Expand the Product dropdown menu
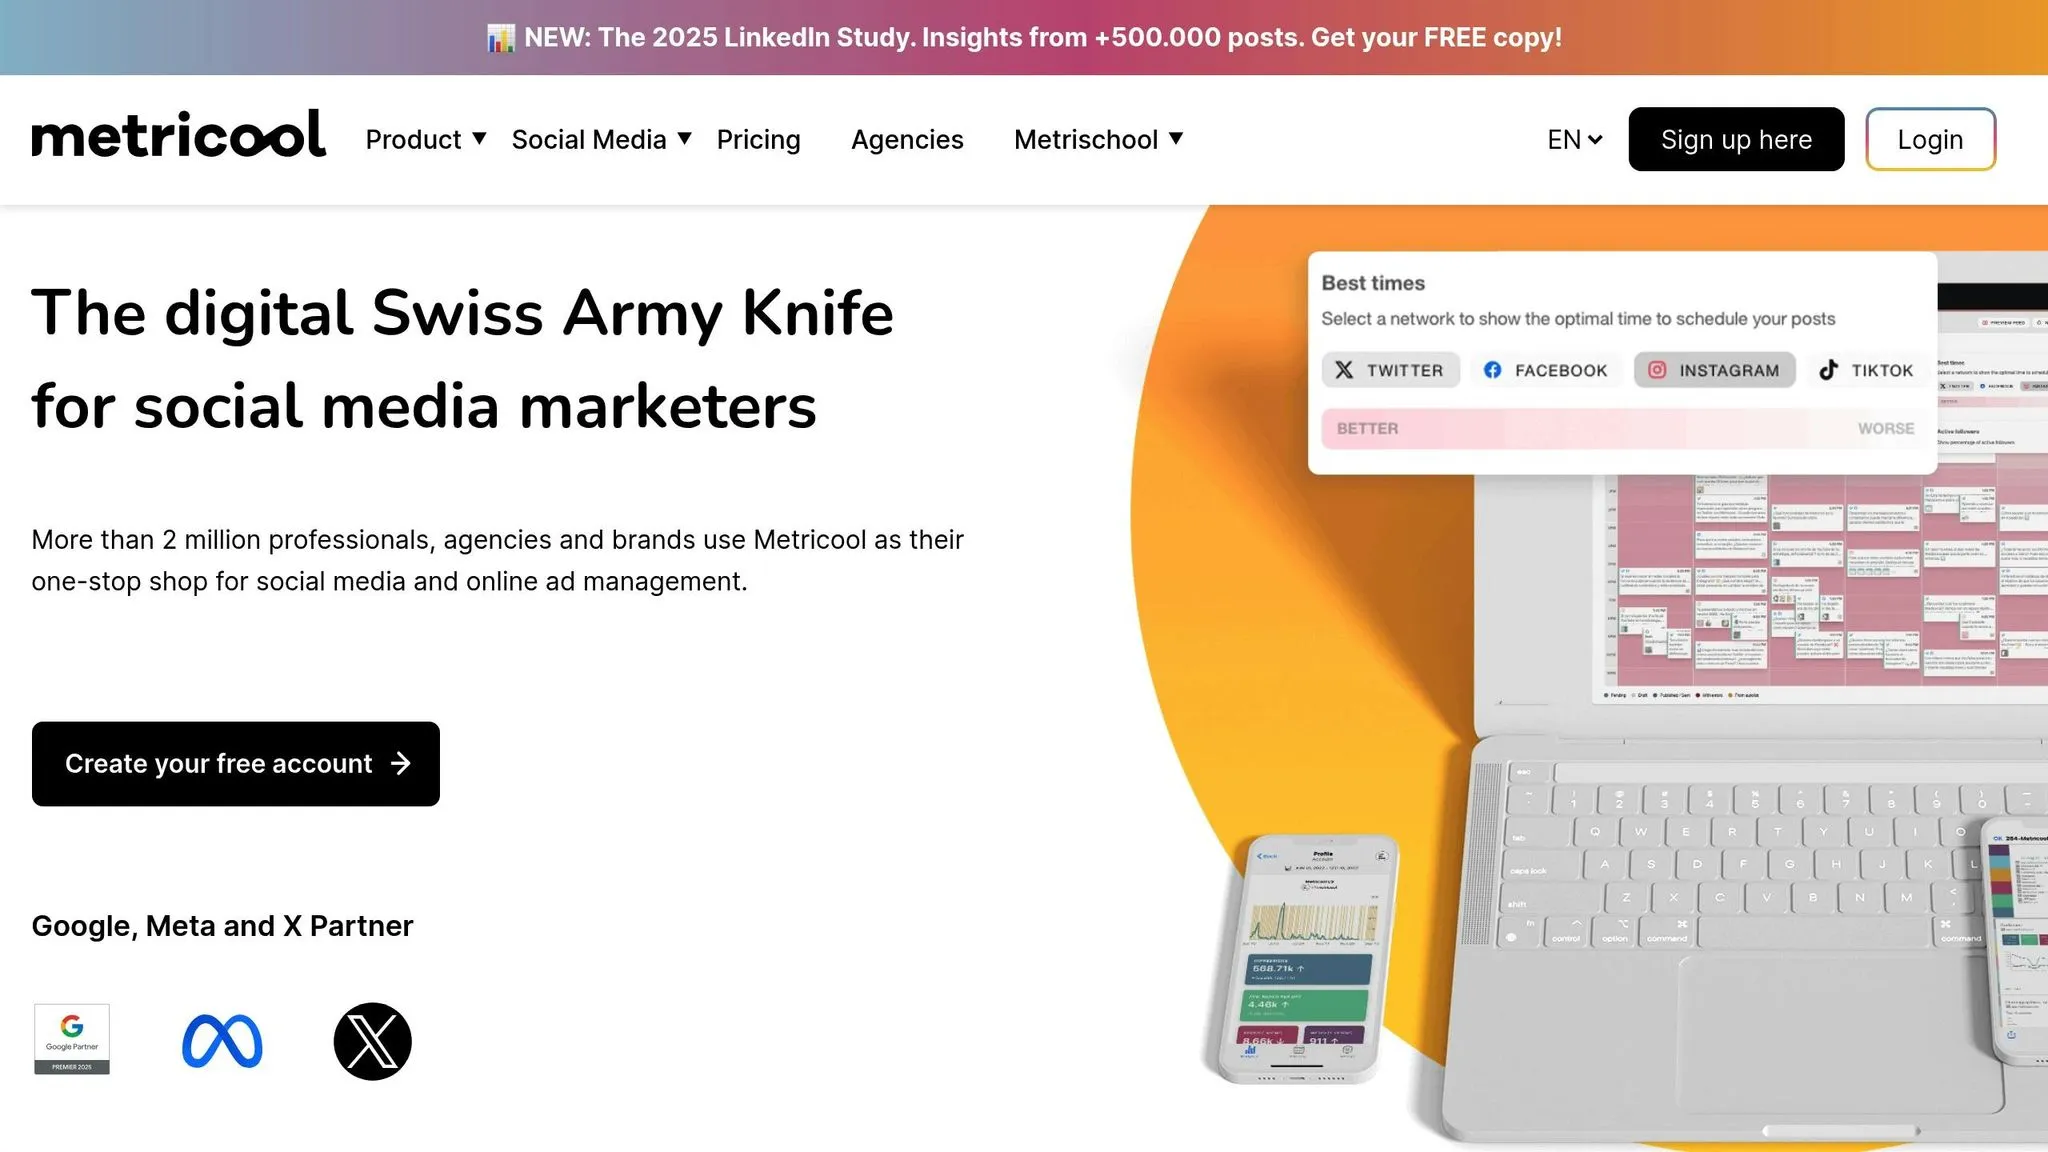 pos(425,139)
